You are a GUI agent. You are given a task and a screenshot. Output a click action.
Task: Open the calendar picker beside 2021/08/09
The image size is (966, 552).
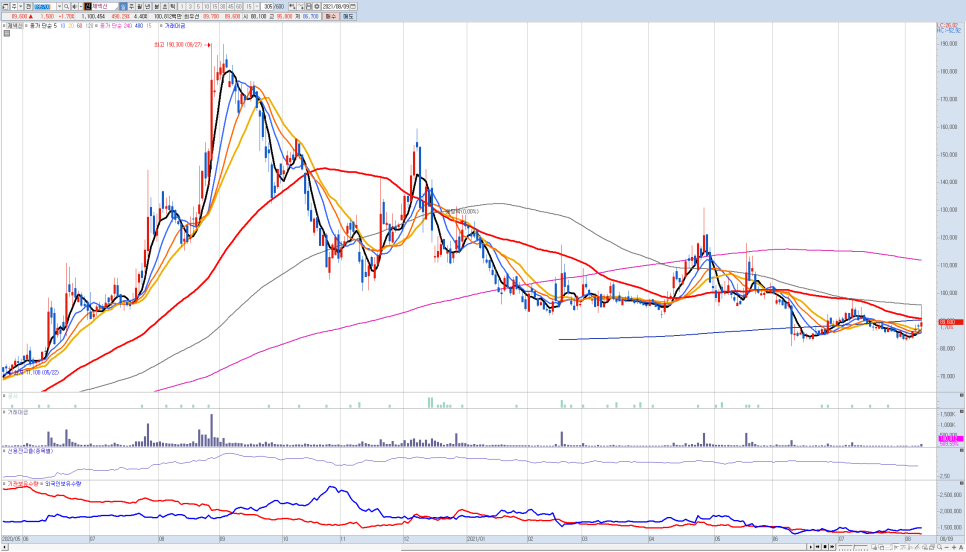point(352,6)
